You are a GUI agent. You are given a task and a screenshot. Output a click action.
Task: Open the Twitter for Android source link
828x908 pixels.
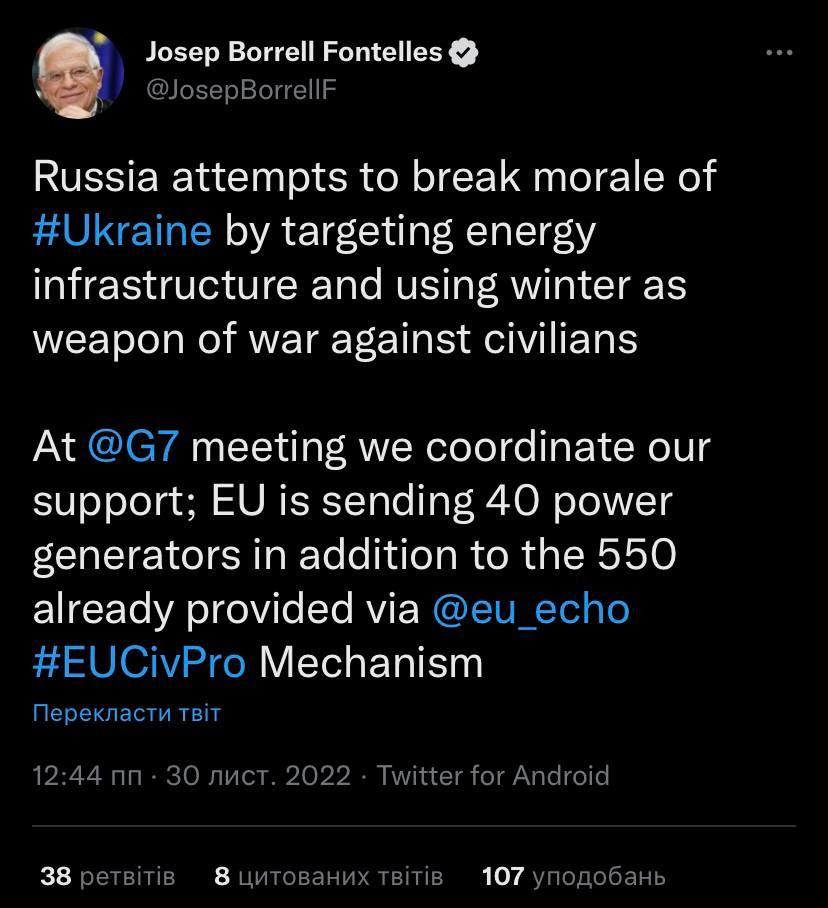(493, 775)
